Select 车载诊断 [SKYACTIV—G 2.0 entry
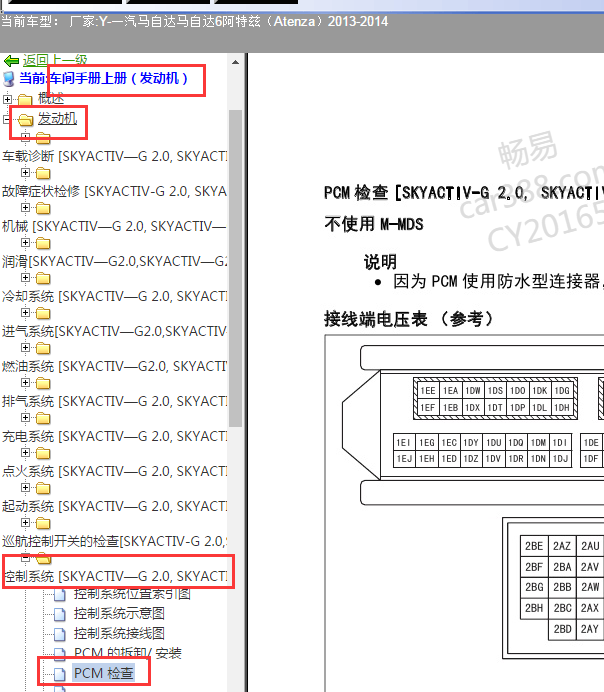Image resolution: width=604 pixels, height=692 pixels. tap(115, 156)
